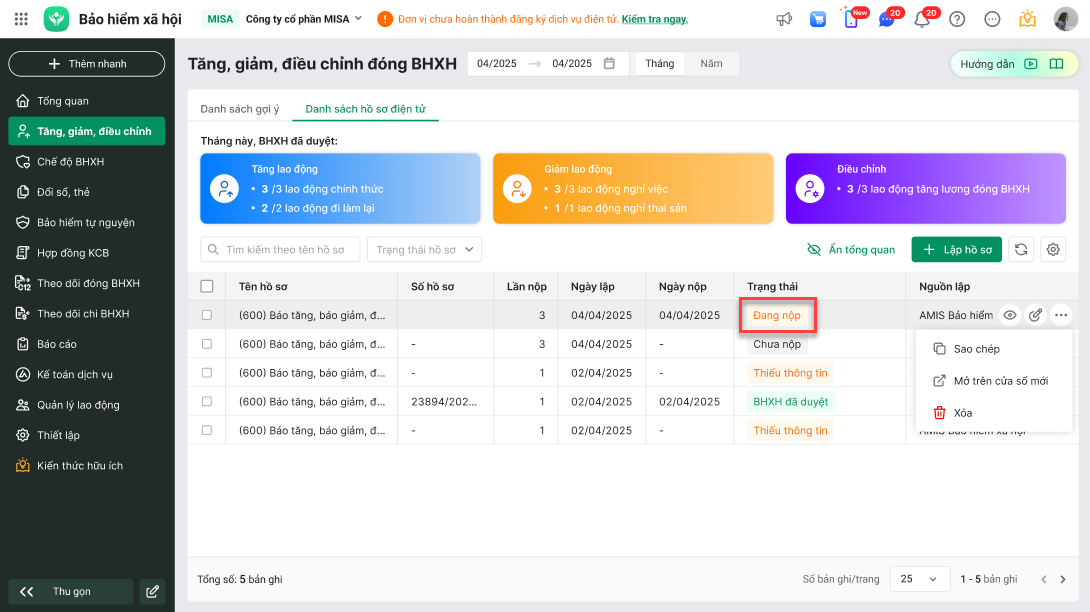Open Tổng quan in the sidebar
Viewport: 1090px width, 612px height.
tap(87, 101)
